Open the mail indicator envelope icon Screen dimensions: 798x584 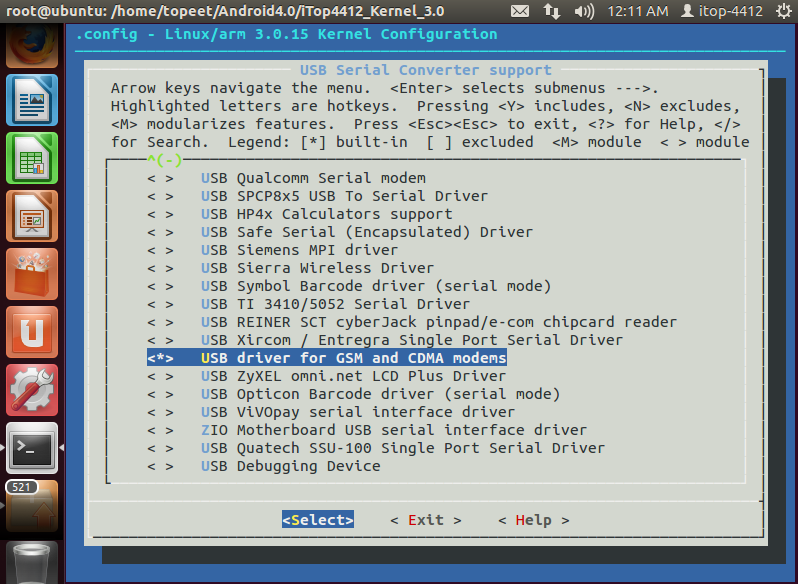pos(520,11)
